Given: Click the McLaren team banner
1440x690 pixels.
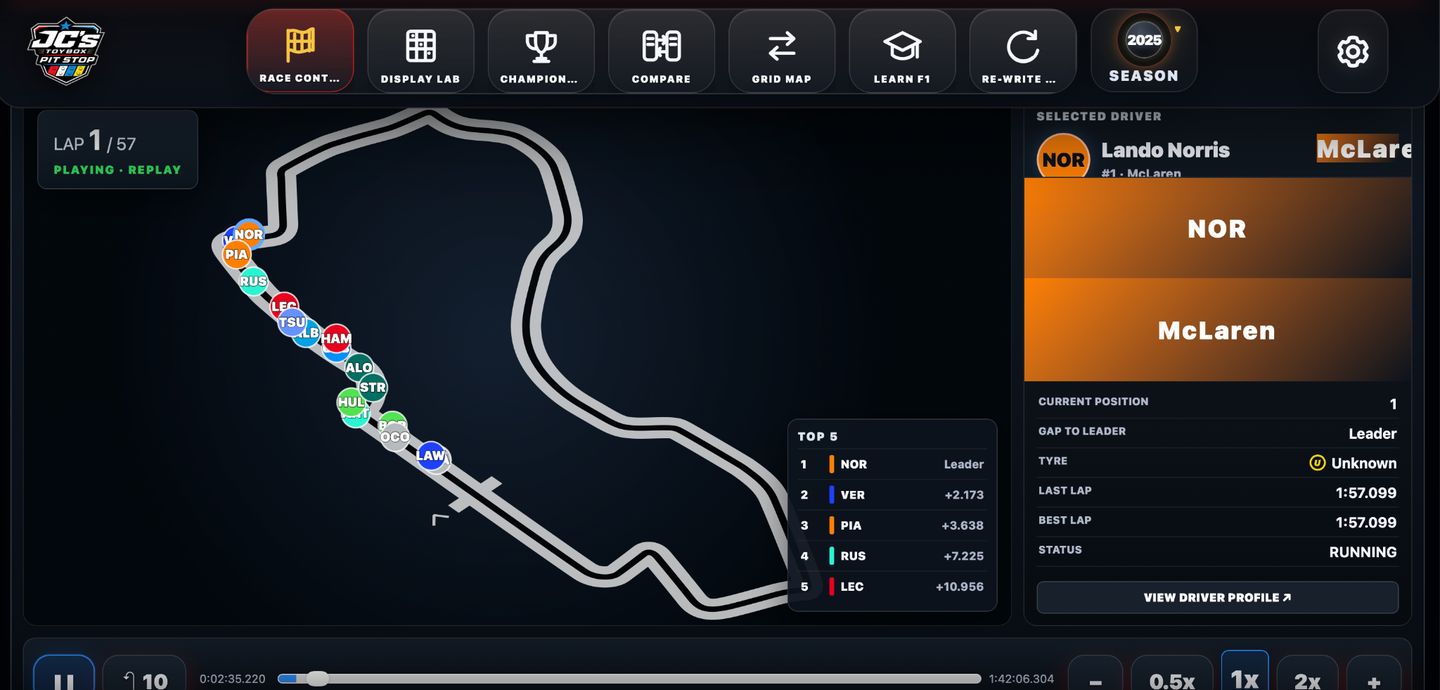Looking at the screenshot, I should [1217, 330].
